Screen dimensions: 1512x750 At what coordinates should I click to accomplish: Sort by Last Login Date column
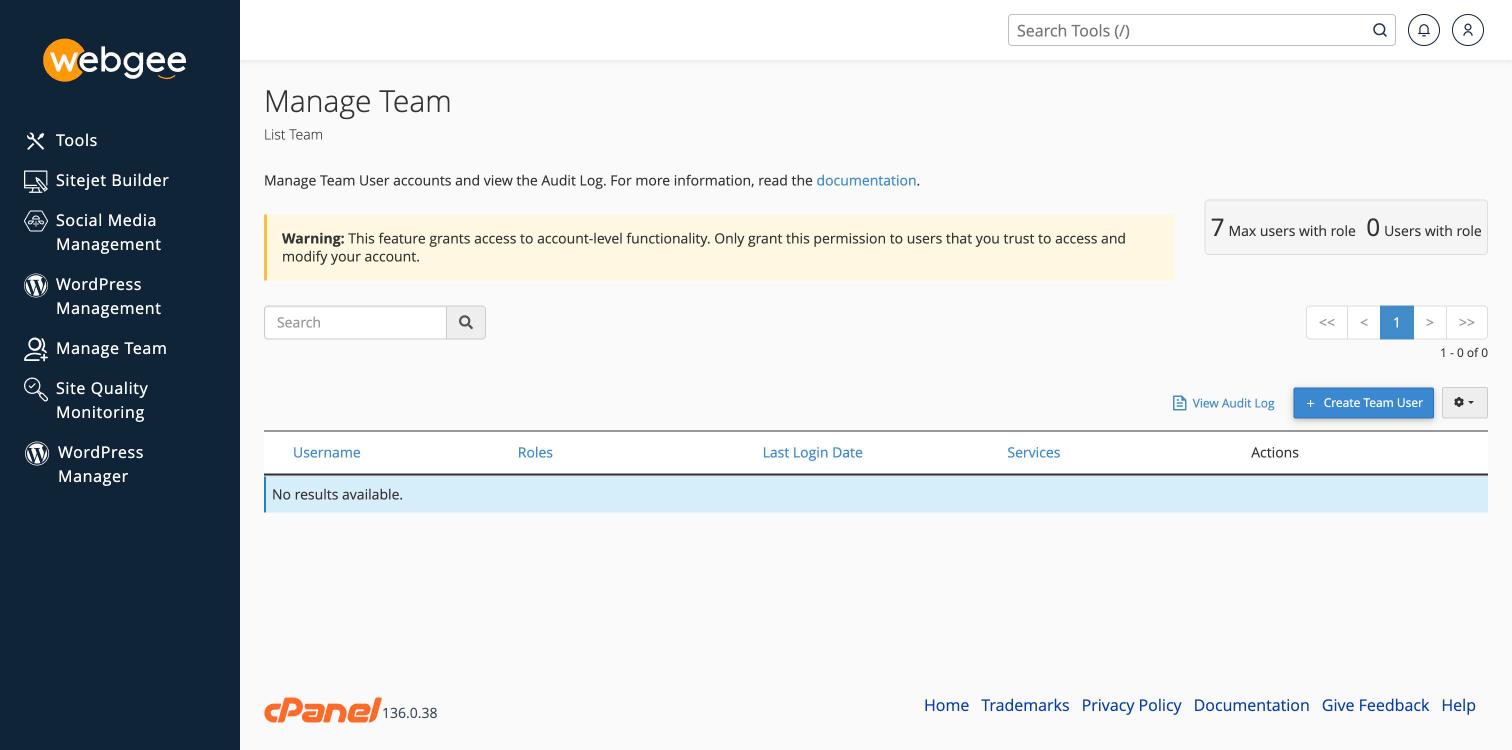click(x=812, y=452)
